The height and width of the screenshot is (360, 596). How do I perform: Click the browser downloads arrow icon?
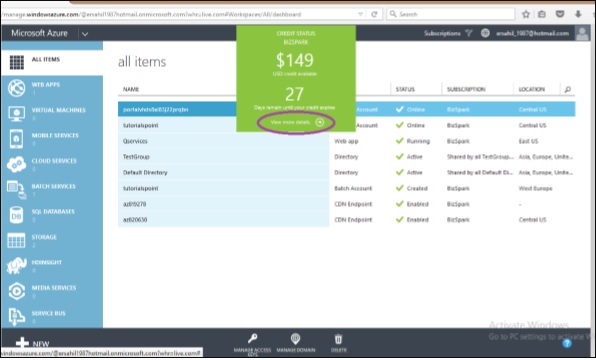tap(578, 14)
